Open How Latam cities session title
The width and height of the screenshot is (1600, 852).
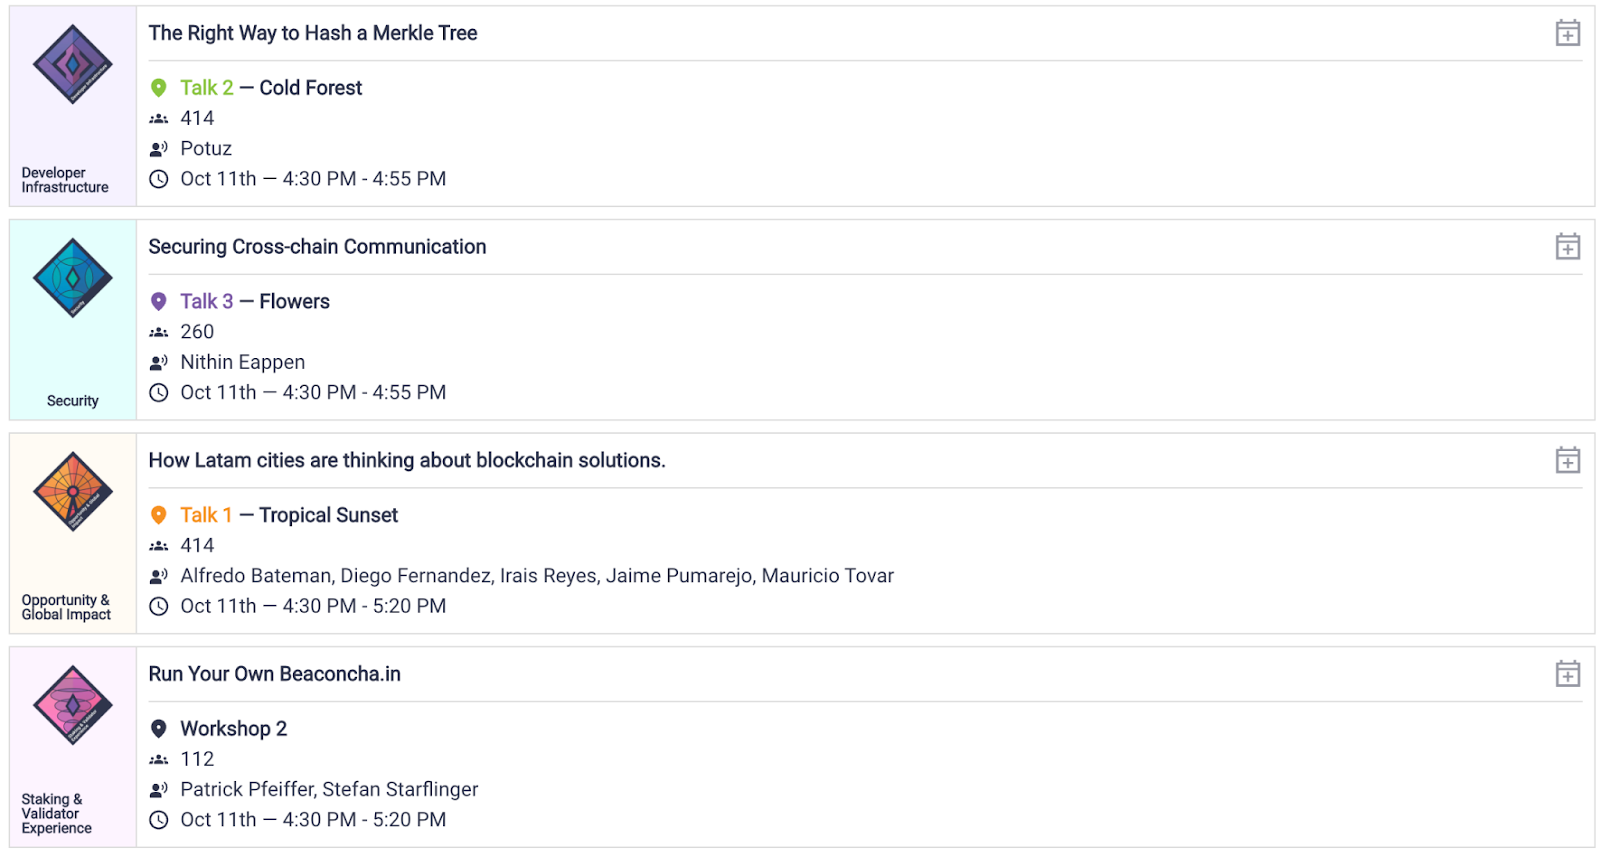coord(407,460)
